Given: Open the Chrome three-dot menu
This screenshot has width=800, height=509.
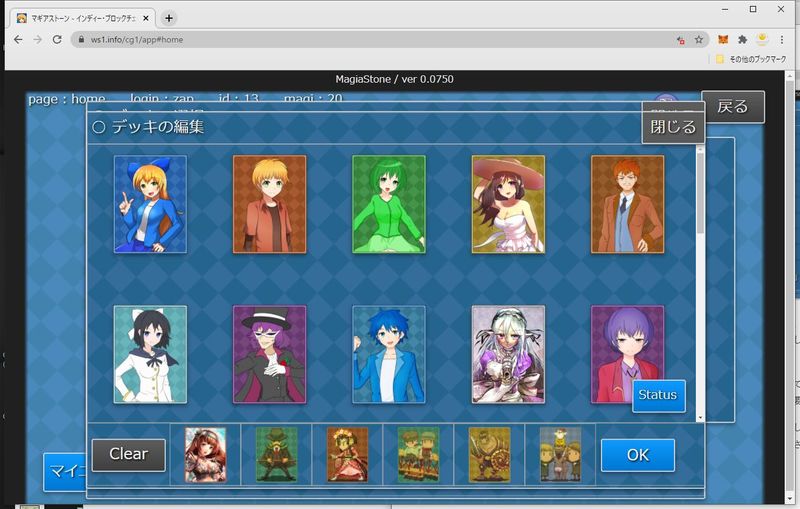Looking at the screenshot, I should 784,39.
